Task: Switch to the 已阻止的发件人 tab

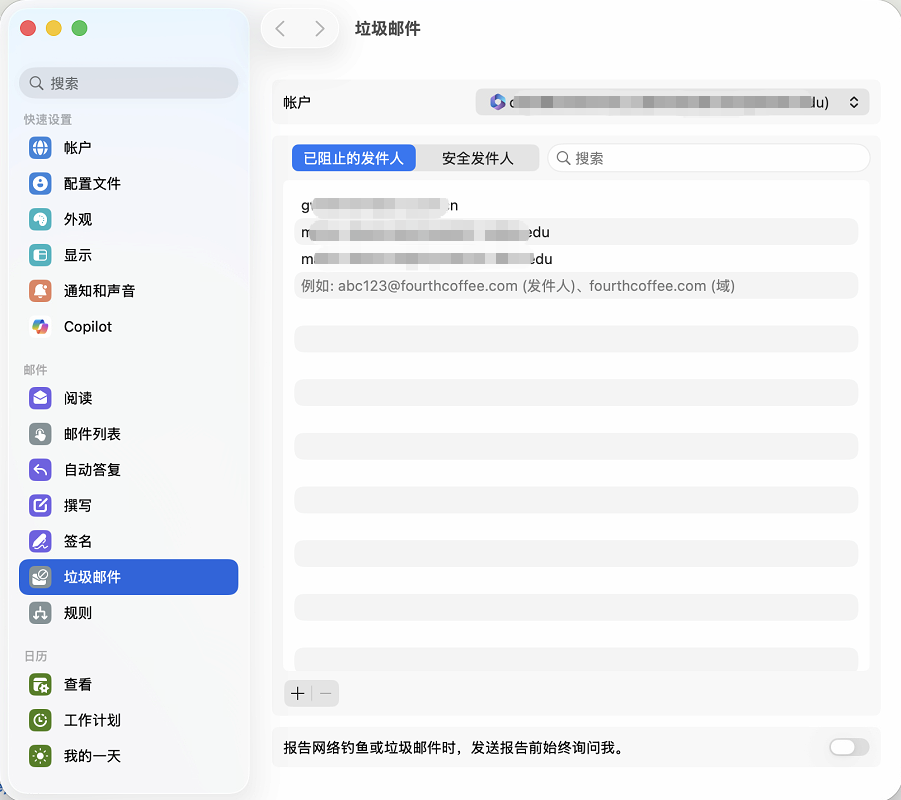Action: [354, 158]
